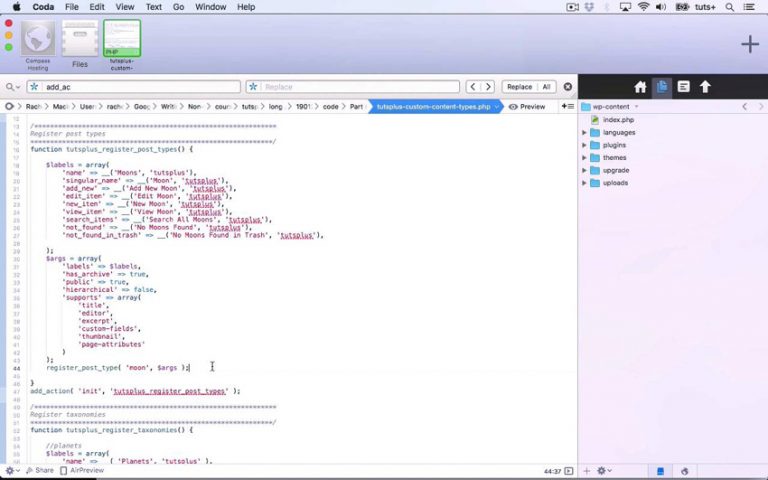
Task: Open the Coda application menu
Action: pyautogui.click(x=43, y=7)
